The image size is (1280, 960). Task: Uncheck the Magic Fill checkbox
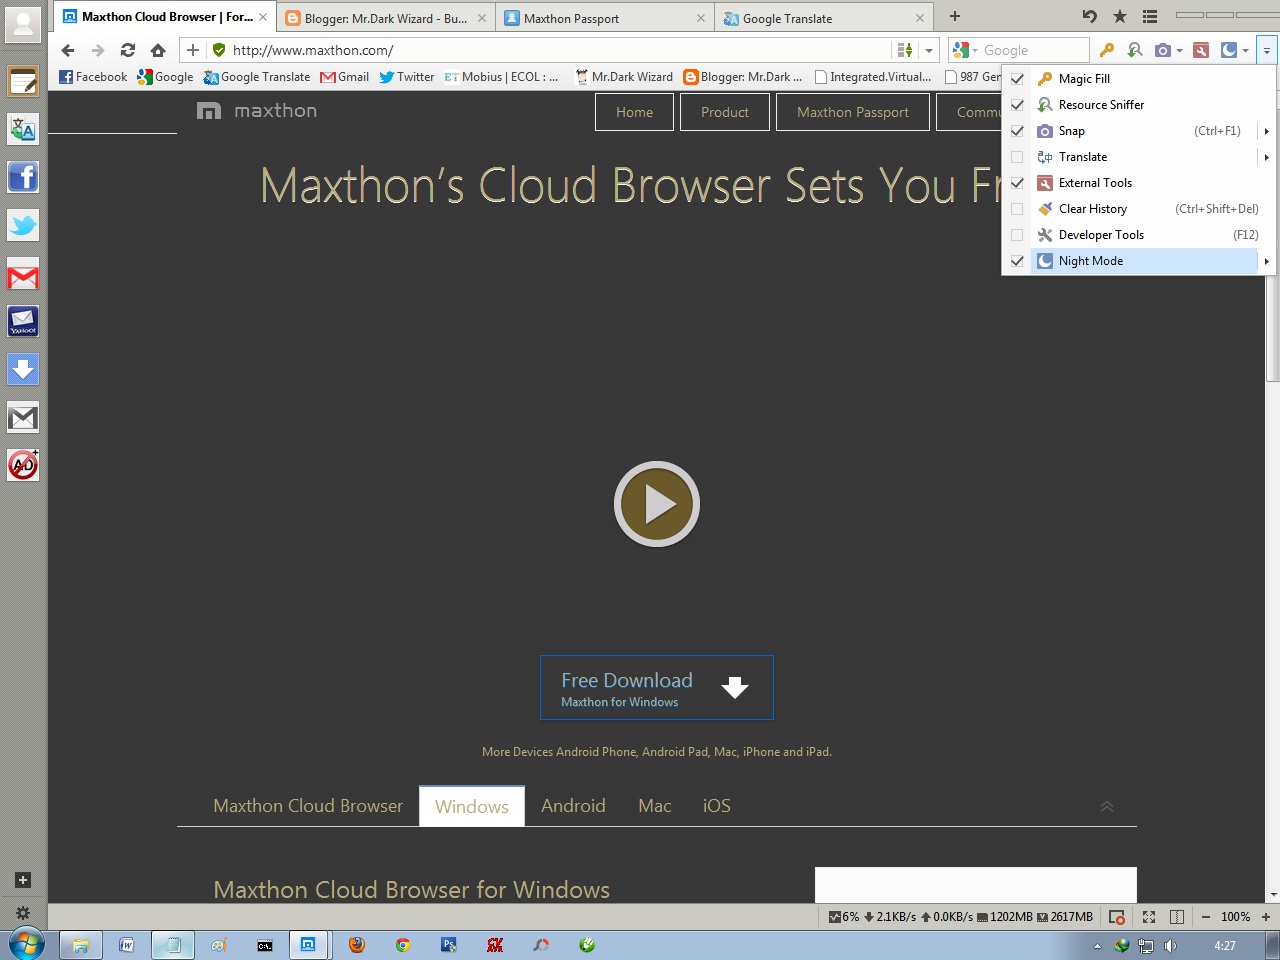(1017, 79)
